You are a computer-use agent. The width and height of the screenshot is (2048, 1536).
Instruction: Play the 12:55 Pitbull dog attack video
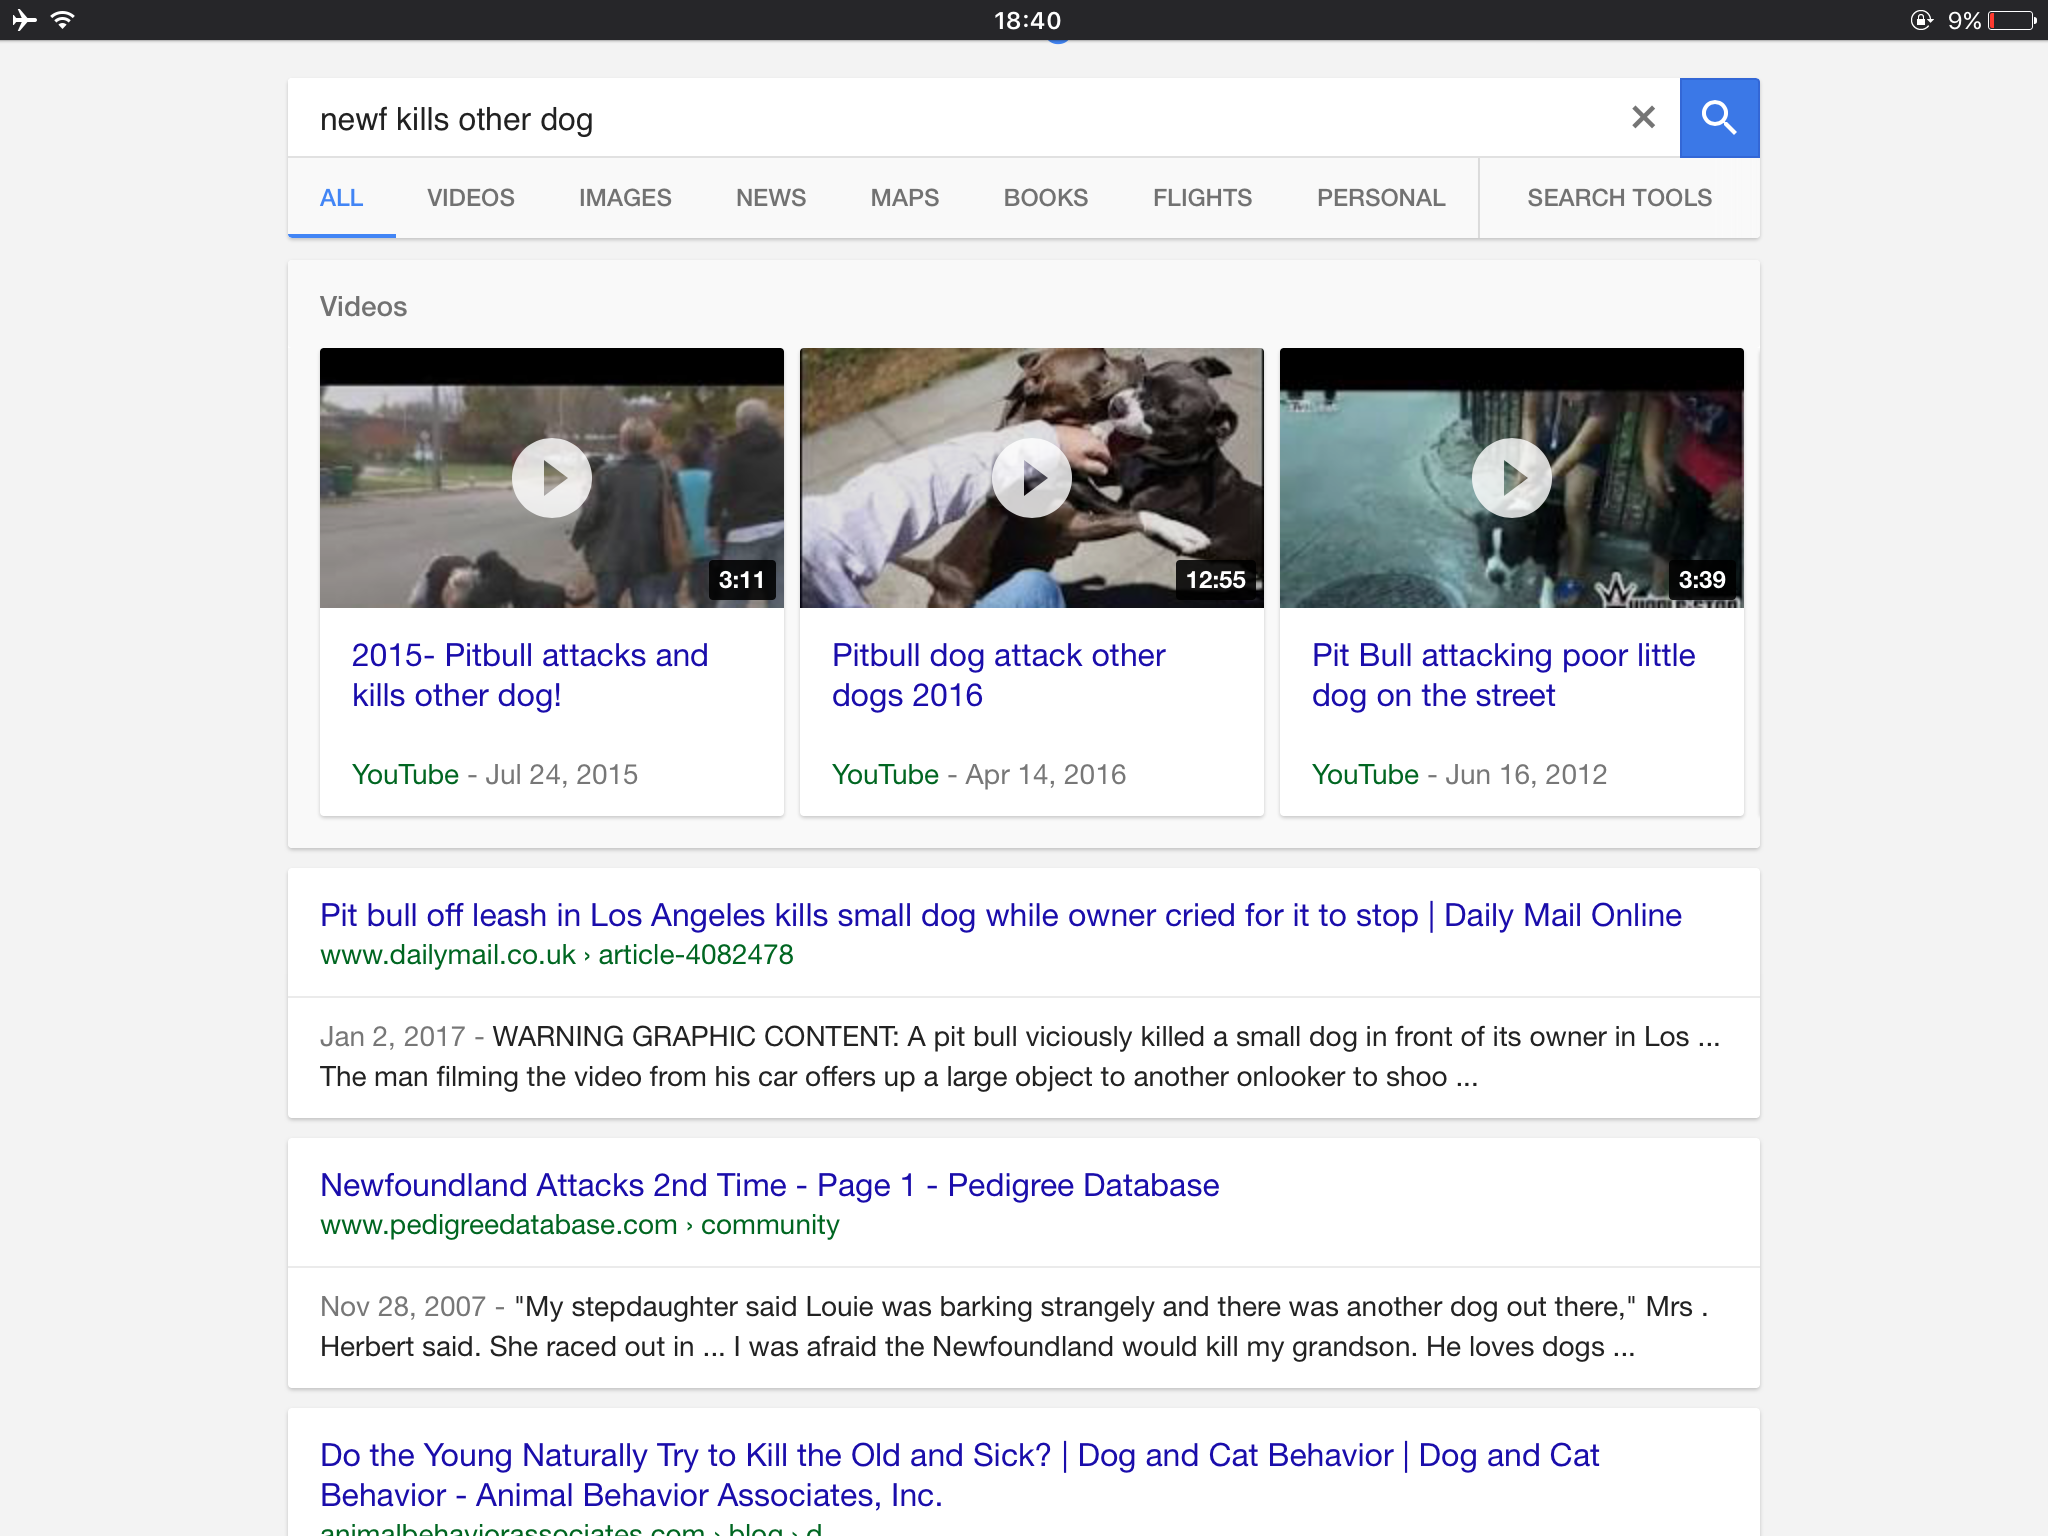click(x=1031, y=478)
